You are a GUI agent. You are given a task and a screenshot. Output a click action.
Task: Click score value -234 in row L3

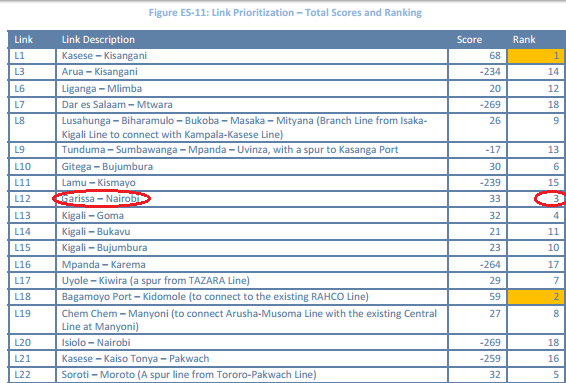[x=490, y=71]
